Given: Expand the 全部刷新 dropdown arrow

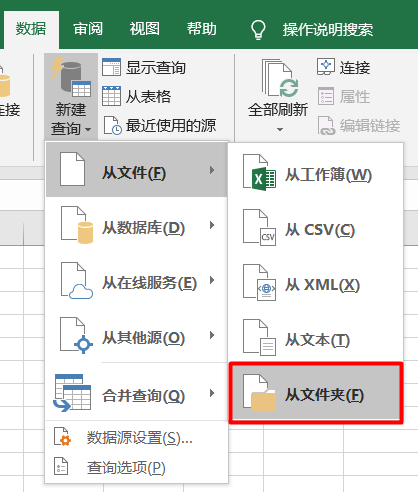Looking at the screenshot, I should [280, 129].
